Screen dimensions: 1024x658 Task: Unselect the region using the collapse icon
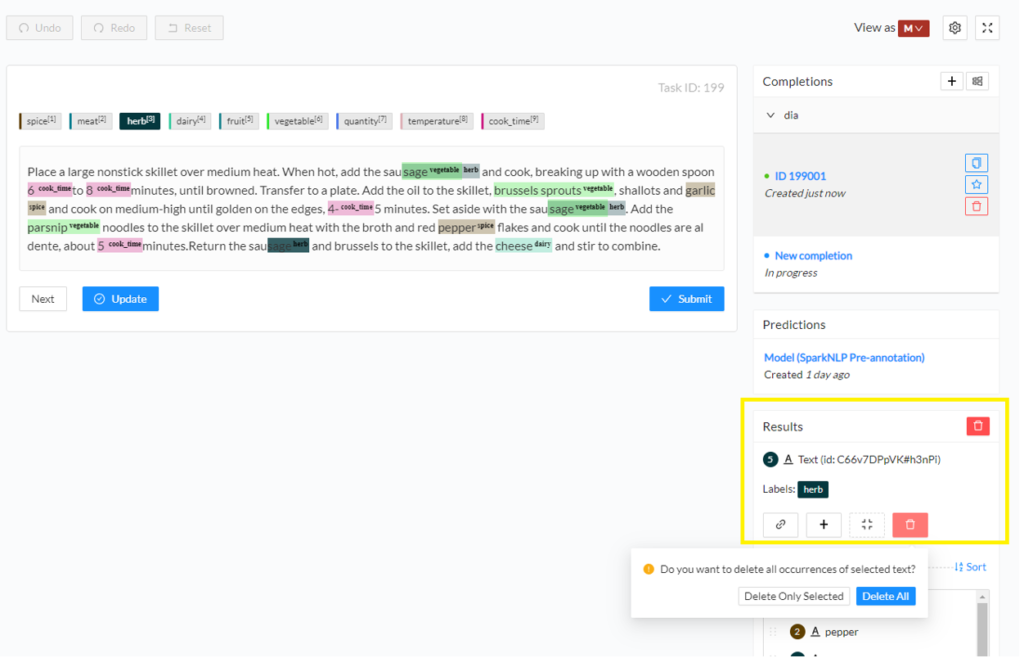866,524
